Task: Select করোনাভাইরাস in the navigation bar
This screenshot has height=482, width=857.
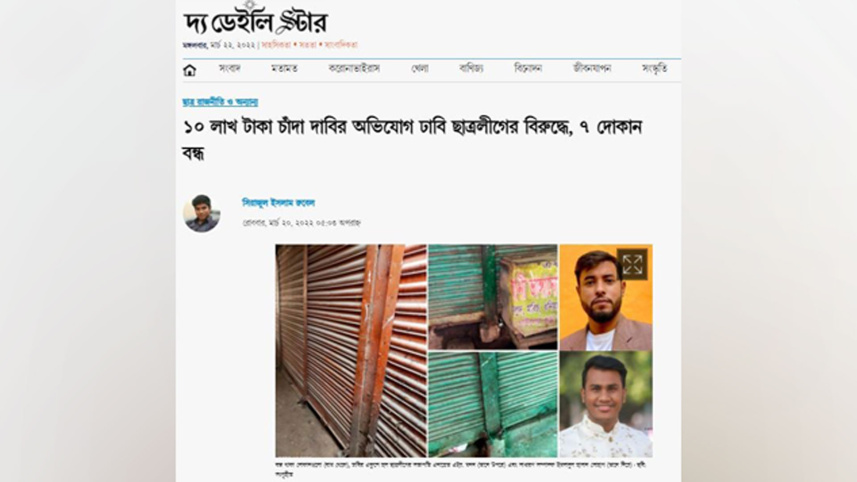Action: [354, 68]
